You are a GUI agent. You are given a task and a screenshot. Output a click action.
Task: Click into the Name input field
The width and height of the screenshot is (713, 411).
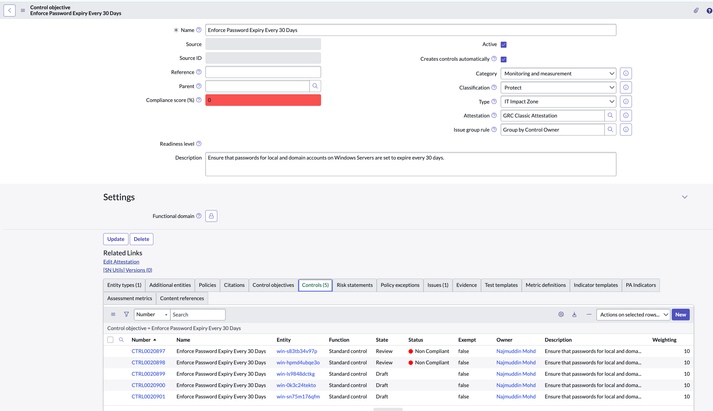pyautogui.click(x=411, y=30)
